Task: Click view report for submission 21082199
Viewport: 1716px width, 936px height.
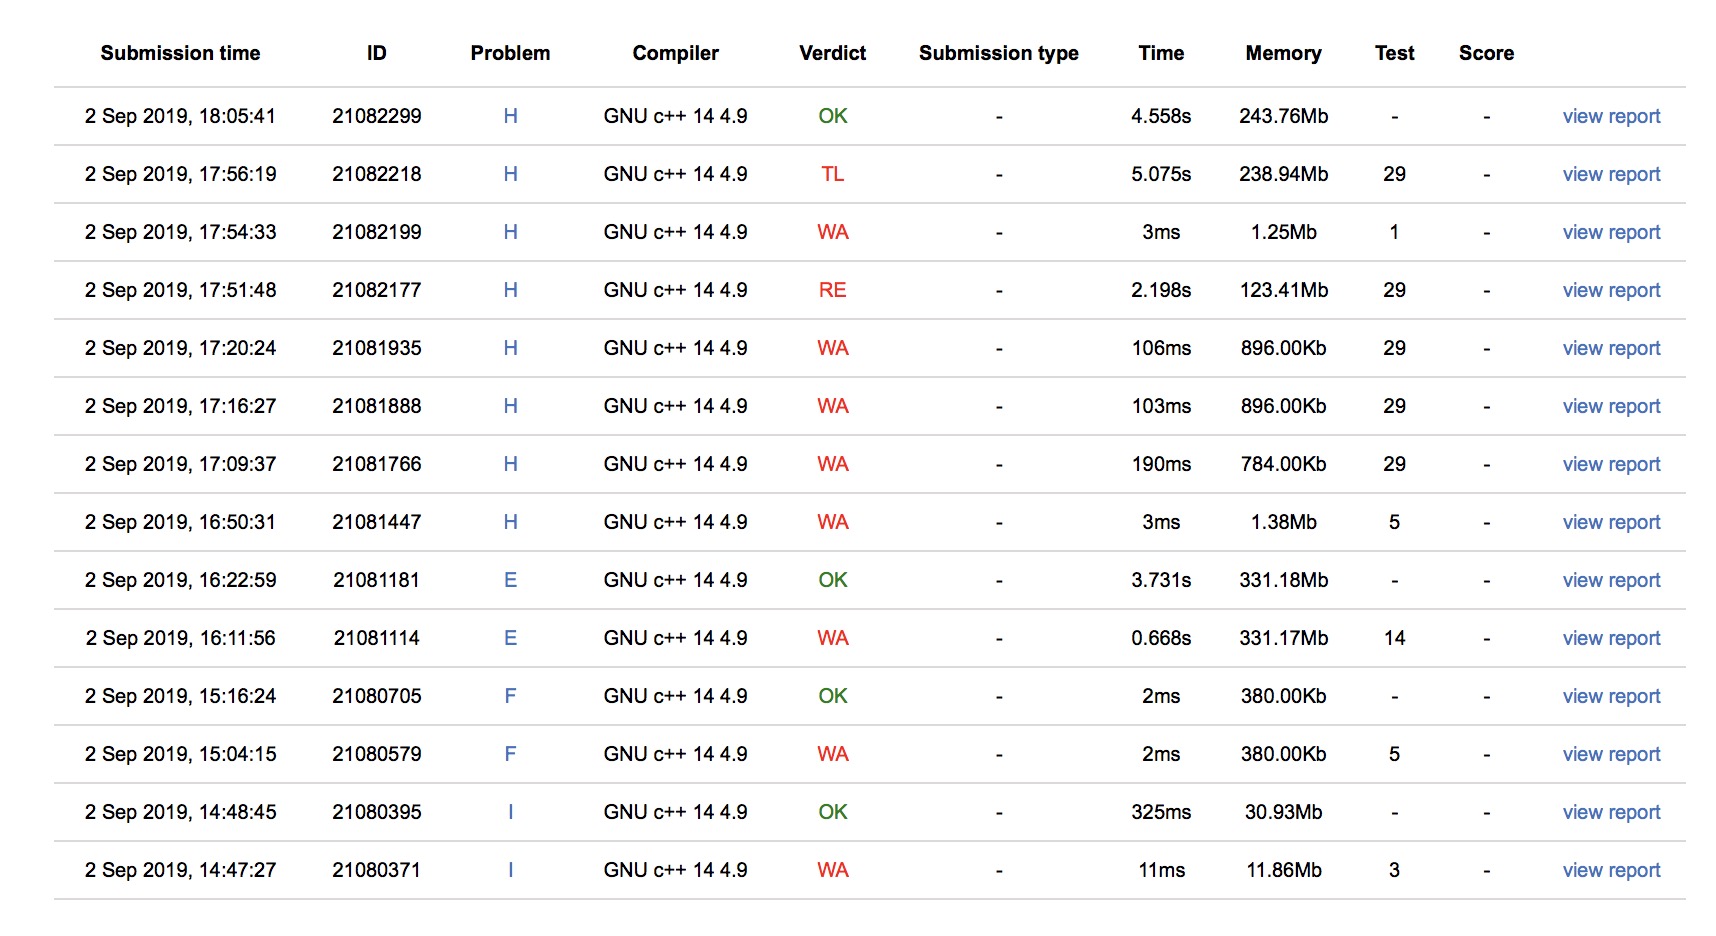Action: (x=1611, y=232)
